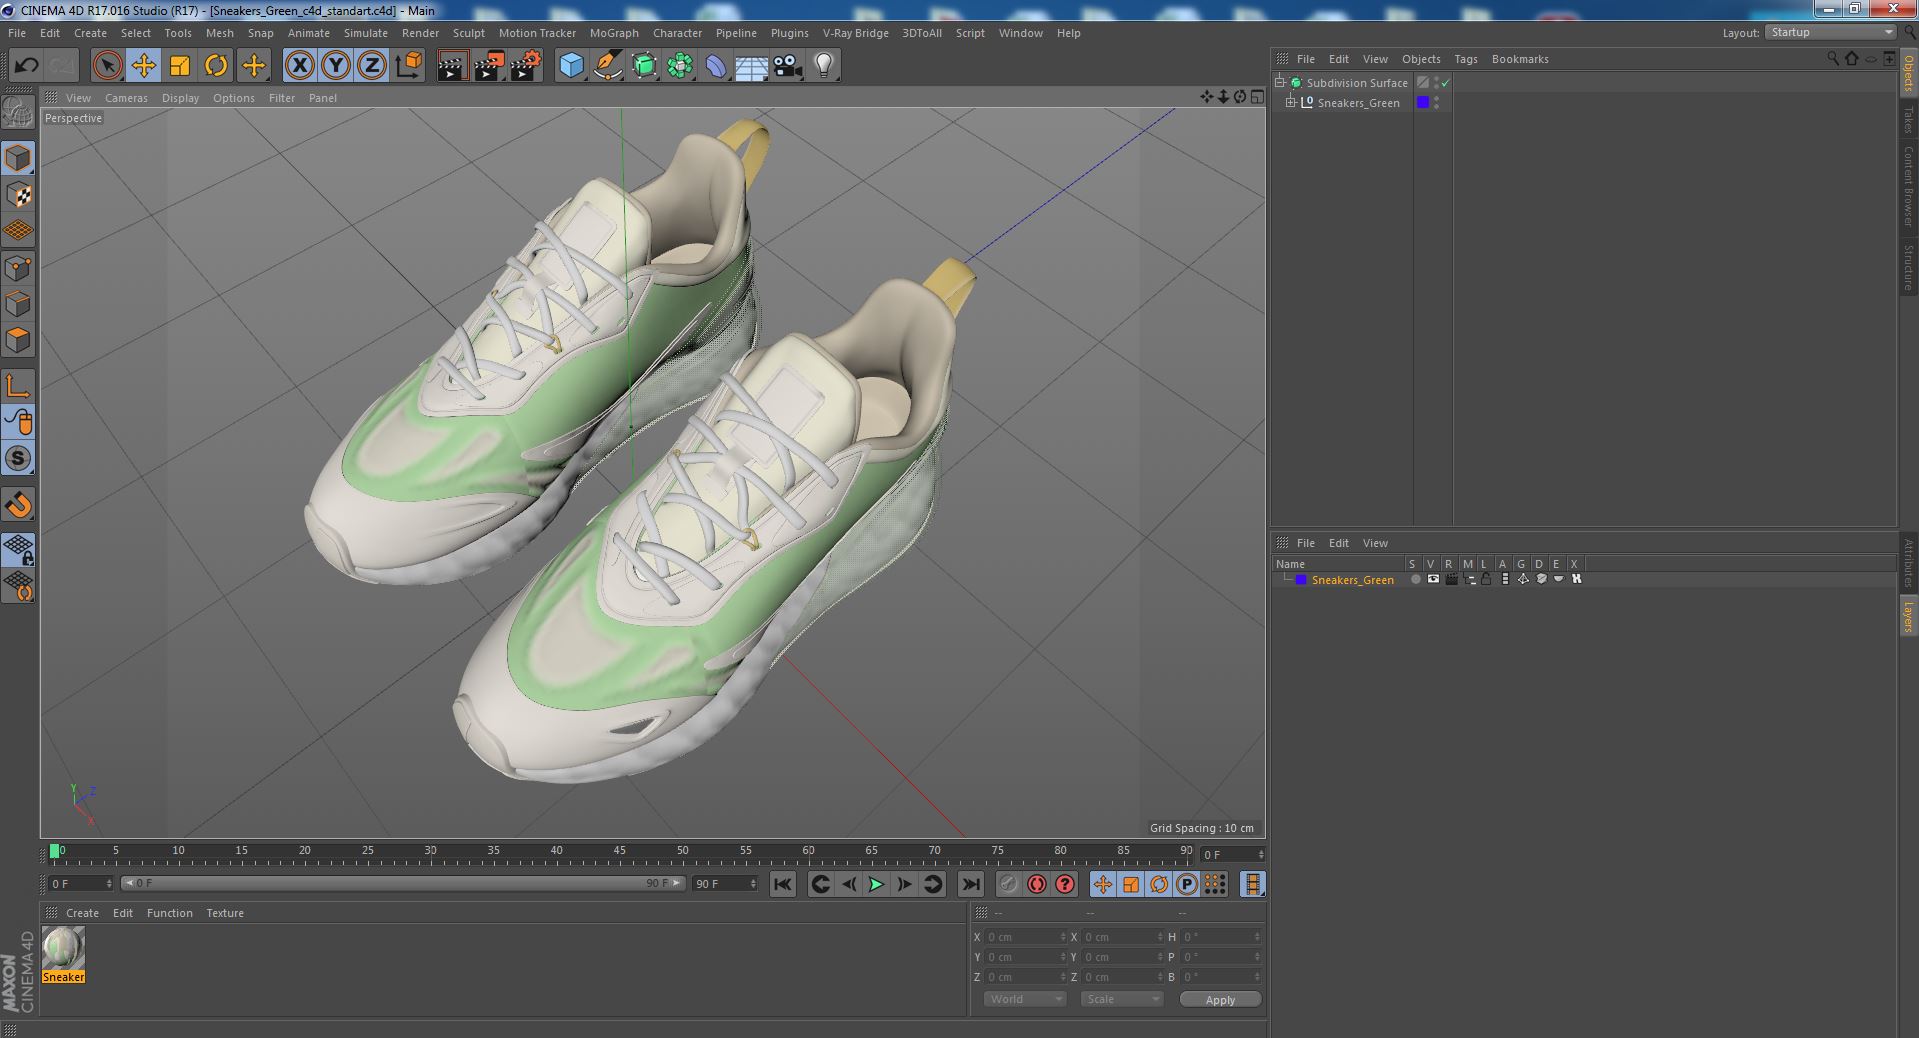
Task: Step the Heading H rotation spinner
Action: point(1257,937)
